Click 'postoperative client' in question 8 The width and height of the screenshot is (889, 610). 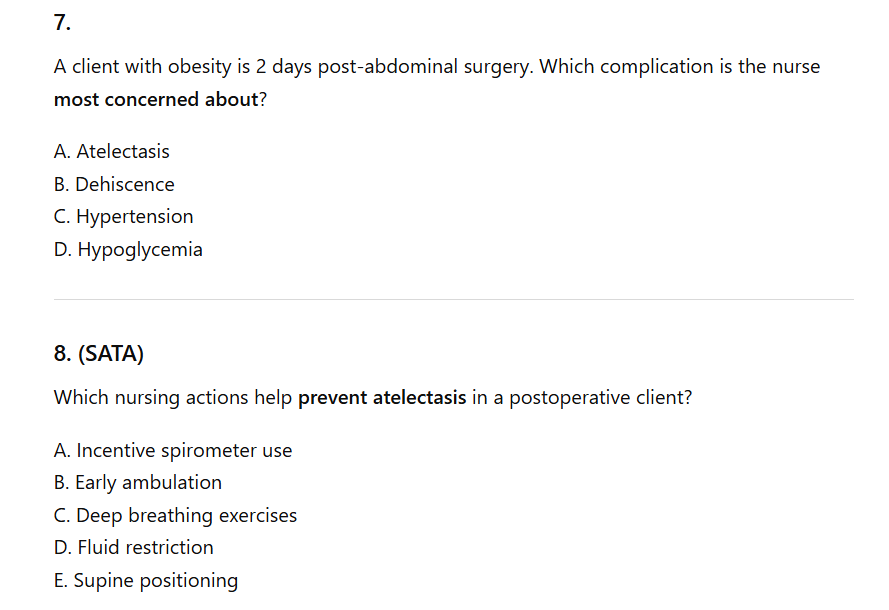600,398
